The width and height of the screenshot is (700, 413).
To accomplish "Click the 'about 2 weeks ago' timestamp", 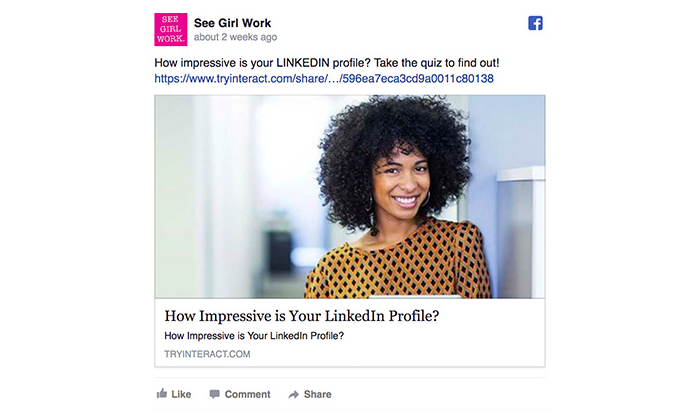I will [x=235, y=37].
